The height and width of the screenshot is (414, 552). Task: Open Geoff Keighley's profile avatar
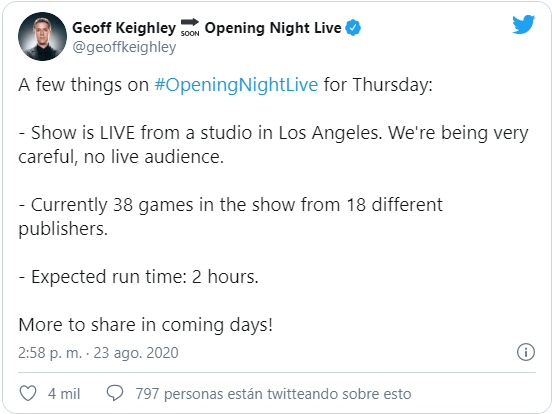click(42, 37)
